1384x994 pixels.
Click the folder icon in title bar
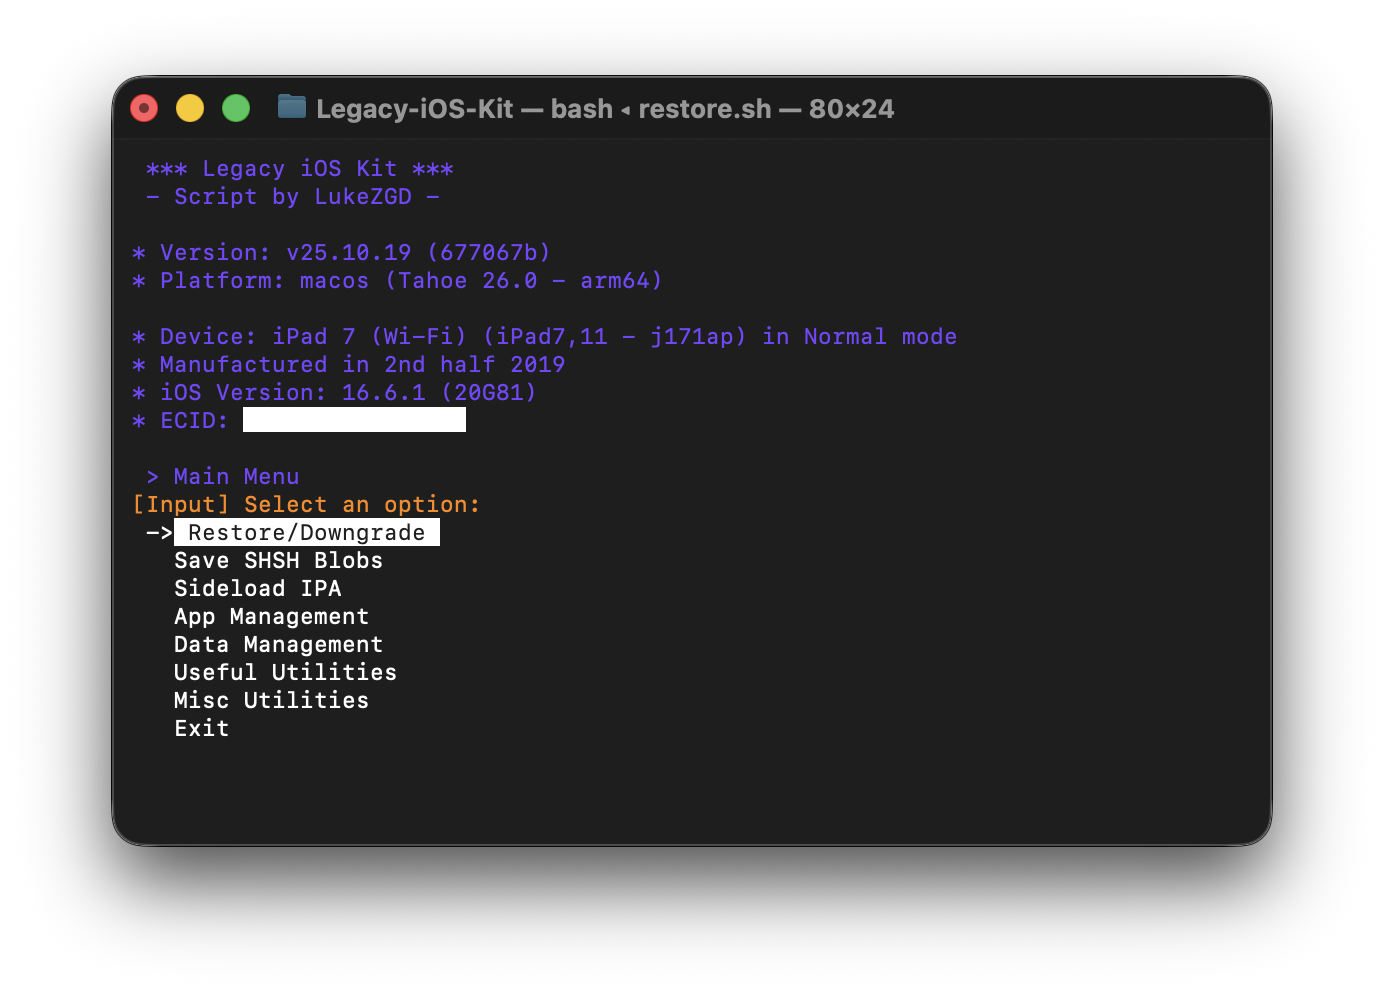click(x=291, y=107)
